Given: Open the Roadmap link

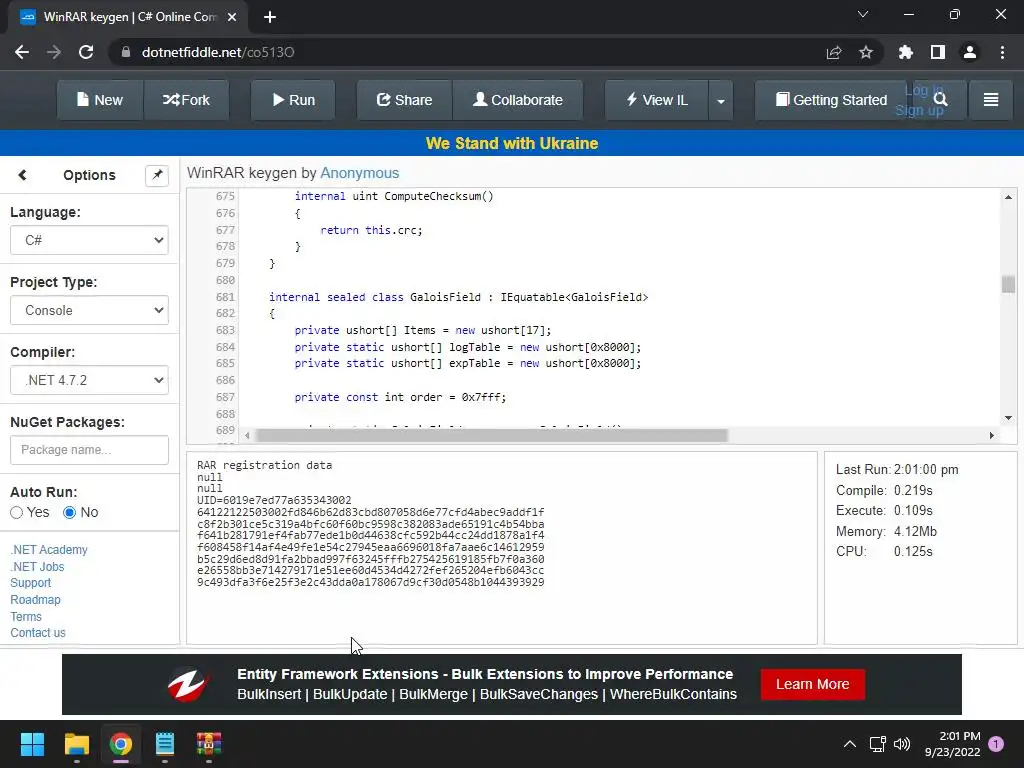Looking at the screenshot, I should point(35,600).
